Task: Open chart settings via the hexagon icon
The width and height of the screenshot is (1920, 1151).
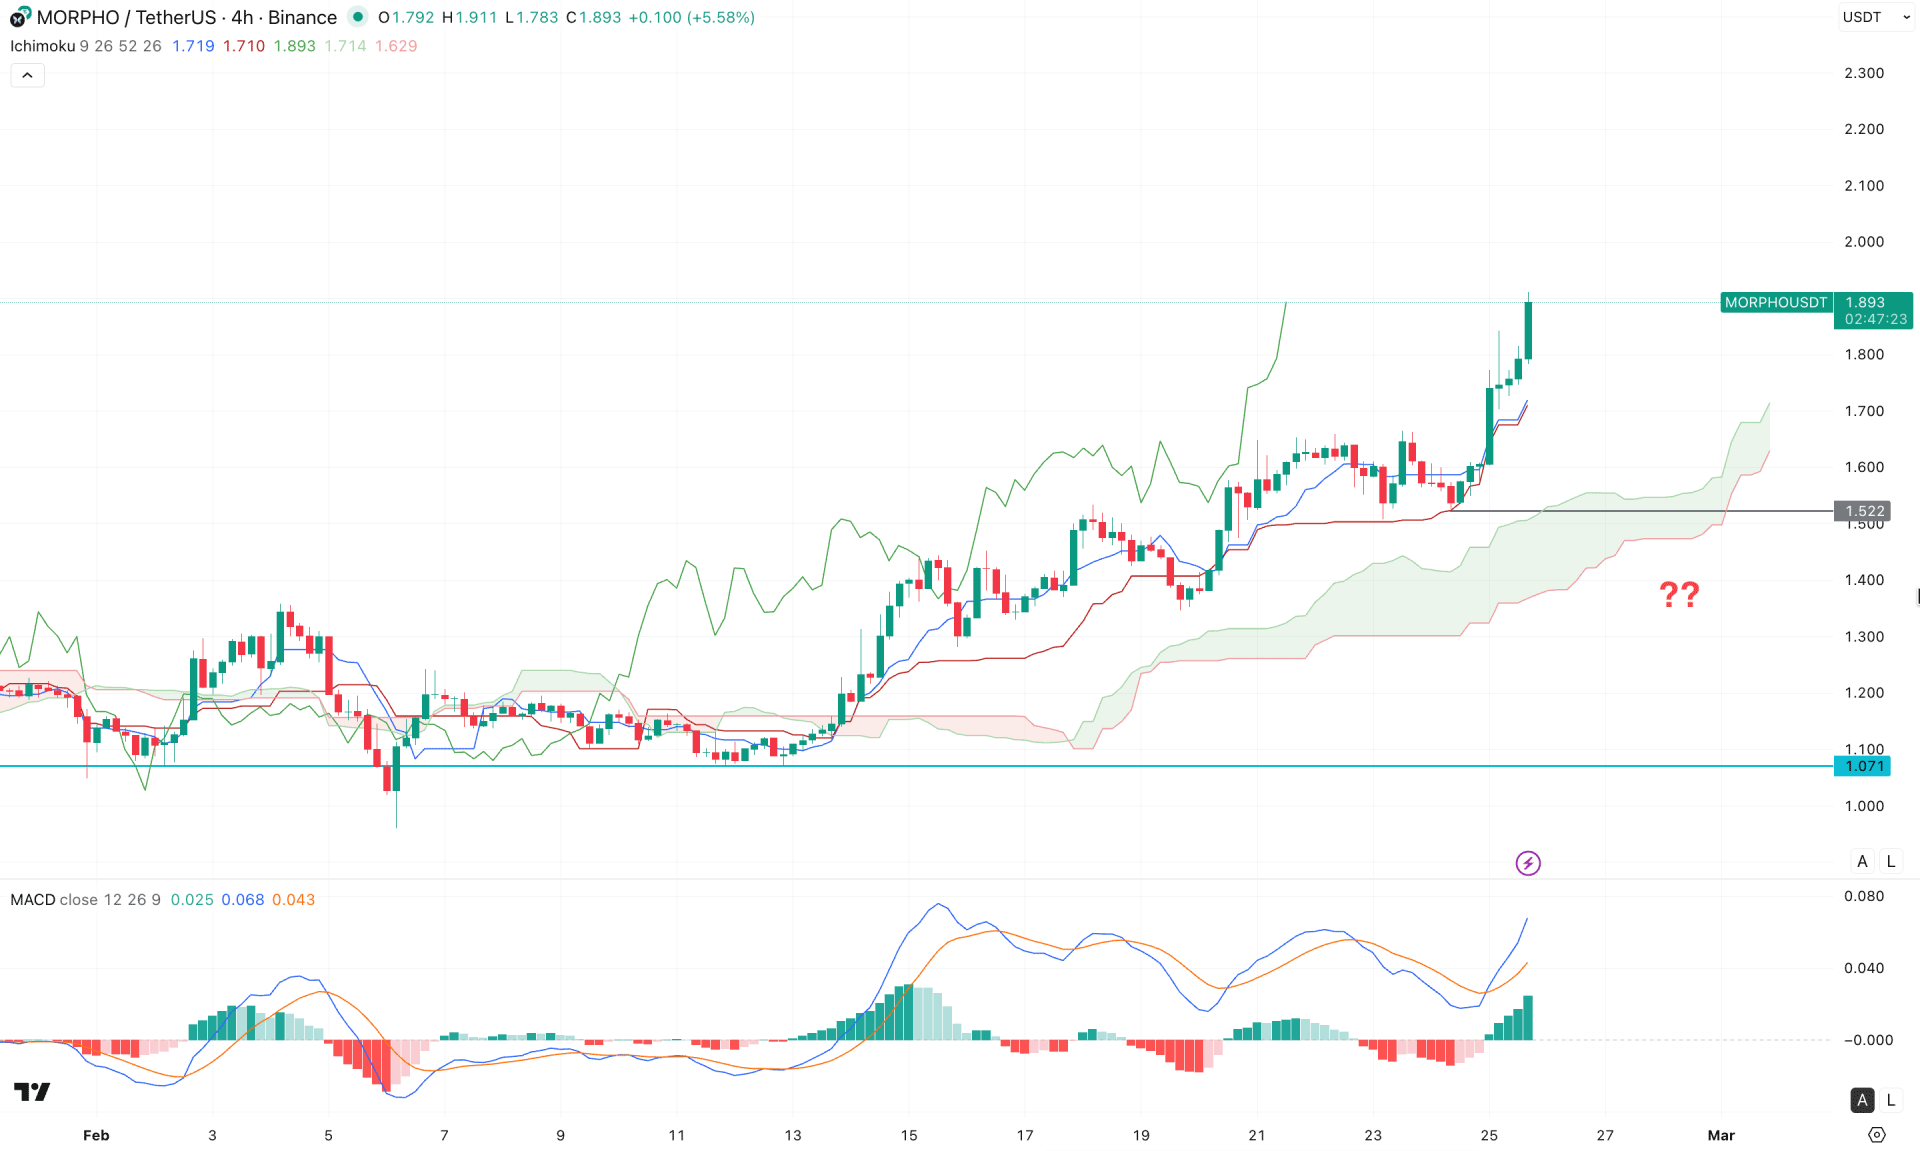Action: (1875, 1136)
